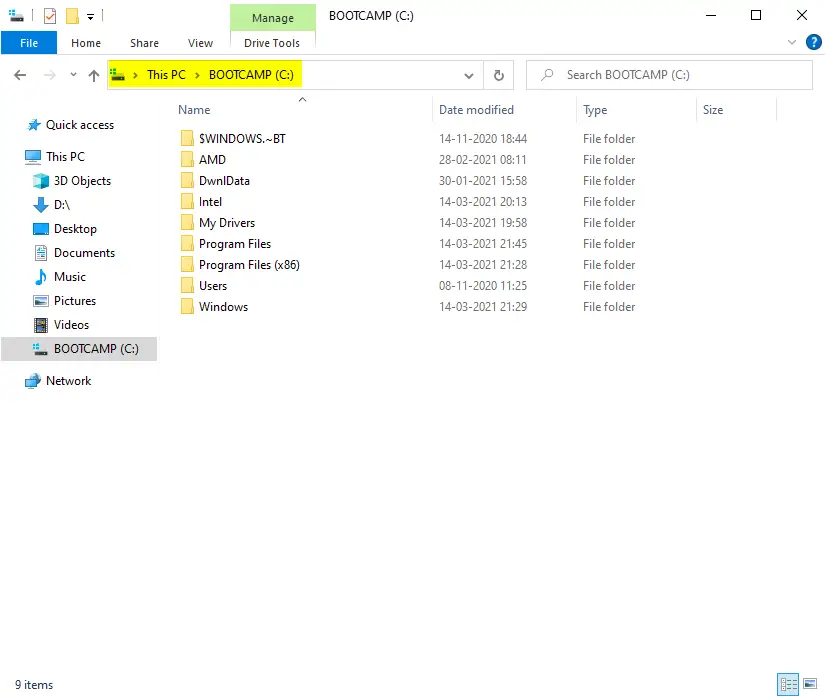Viewport: 826px width, 697px height.
Task: Open the Customize Quick Access Toolbar dropdown
Action: [x=91, y=17]
